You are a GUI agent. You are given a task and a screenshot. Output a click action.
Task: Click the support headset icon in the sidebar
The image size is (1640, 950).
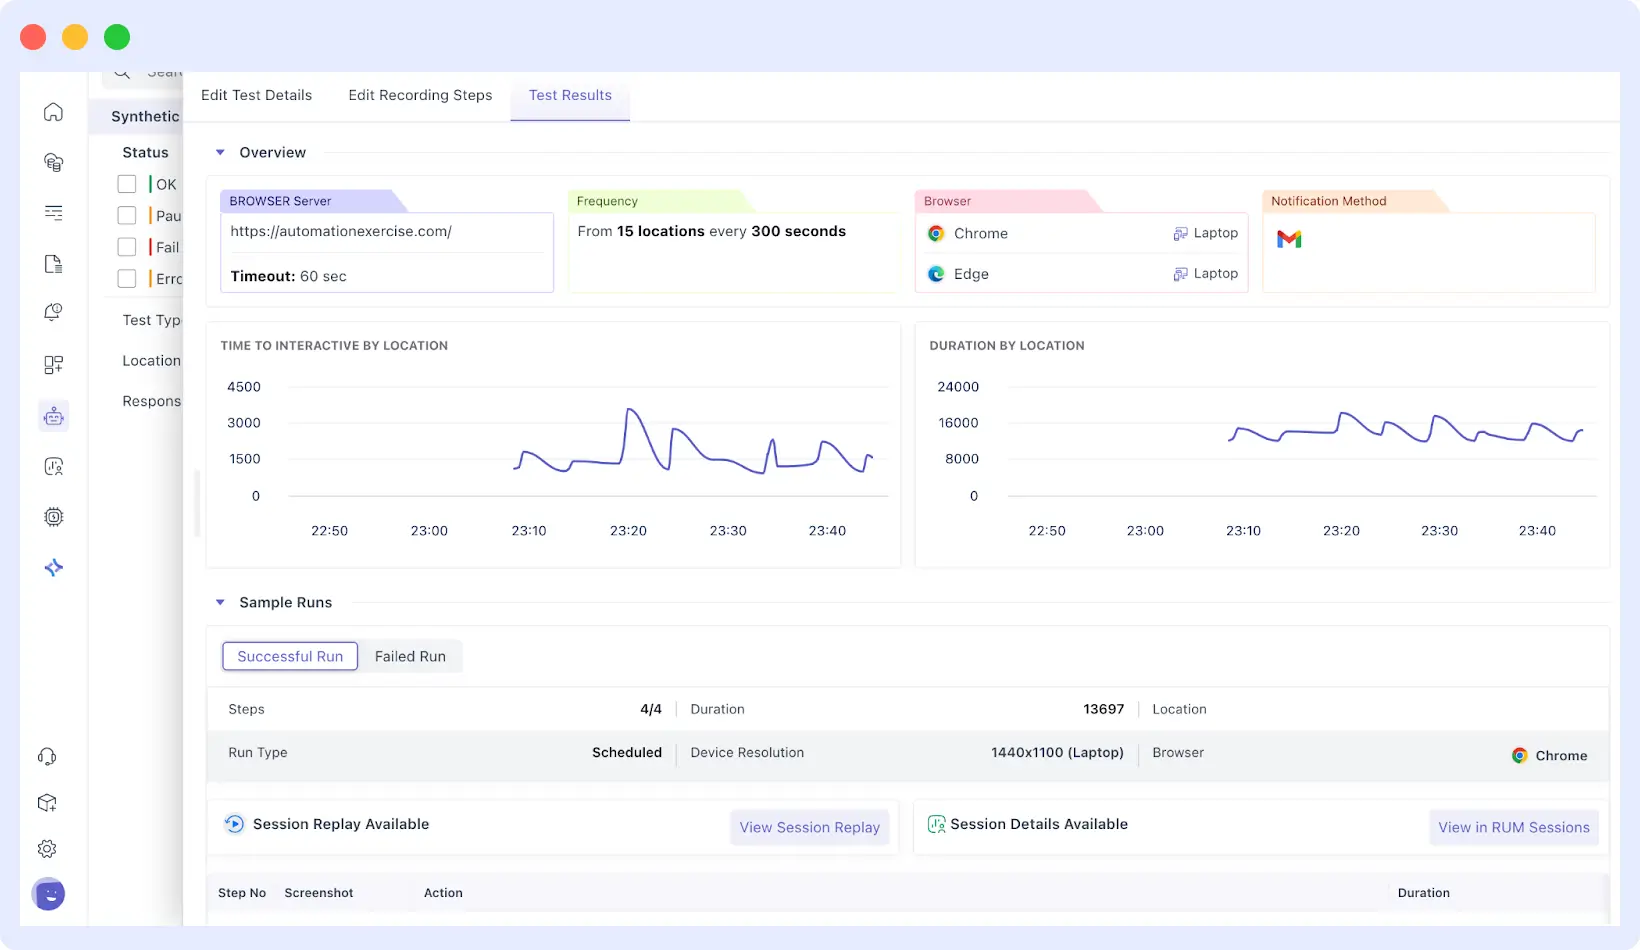47,756
